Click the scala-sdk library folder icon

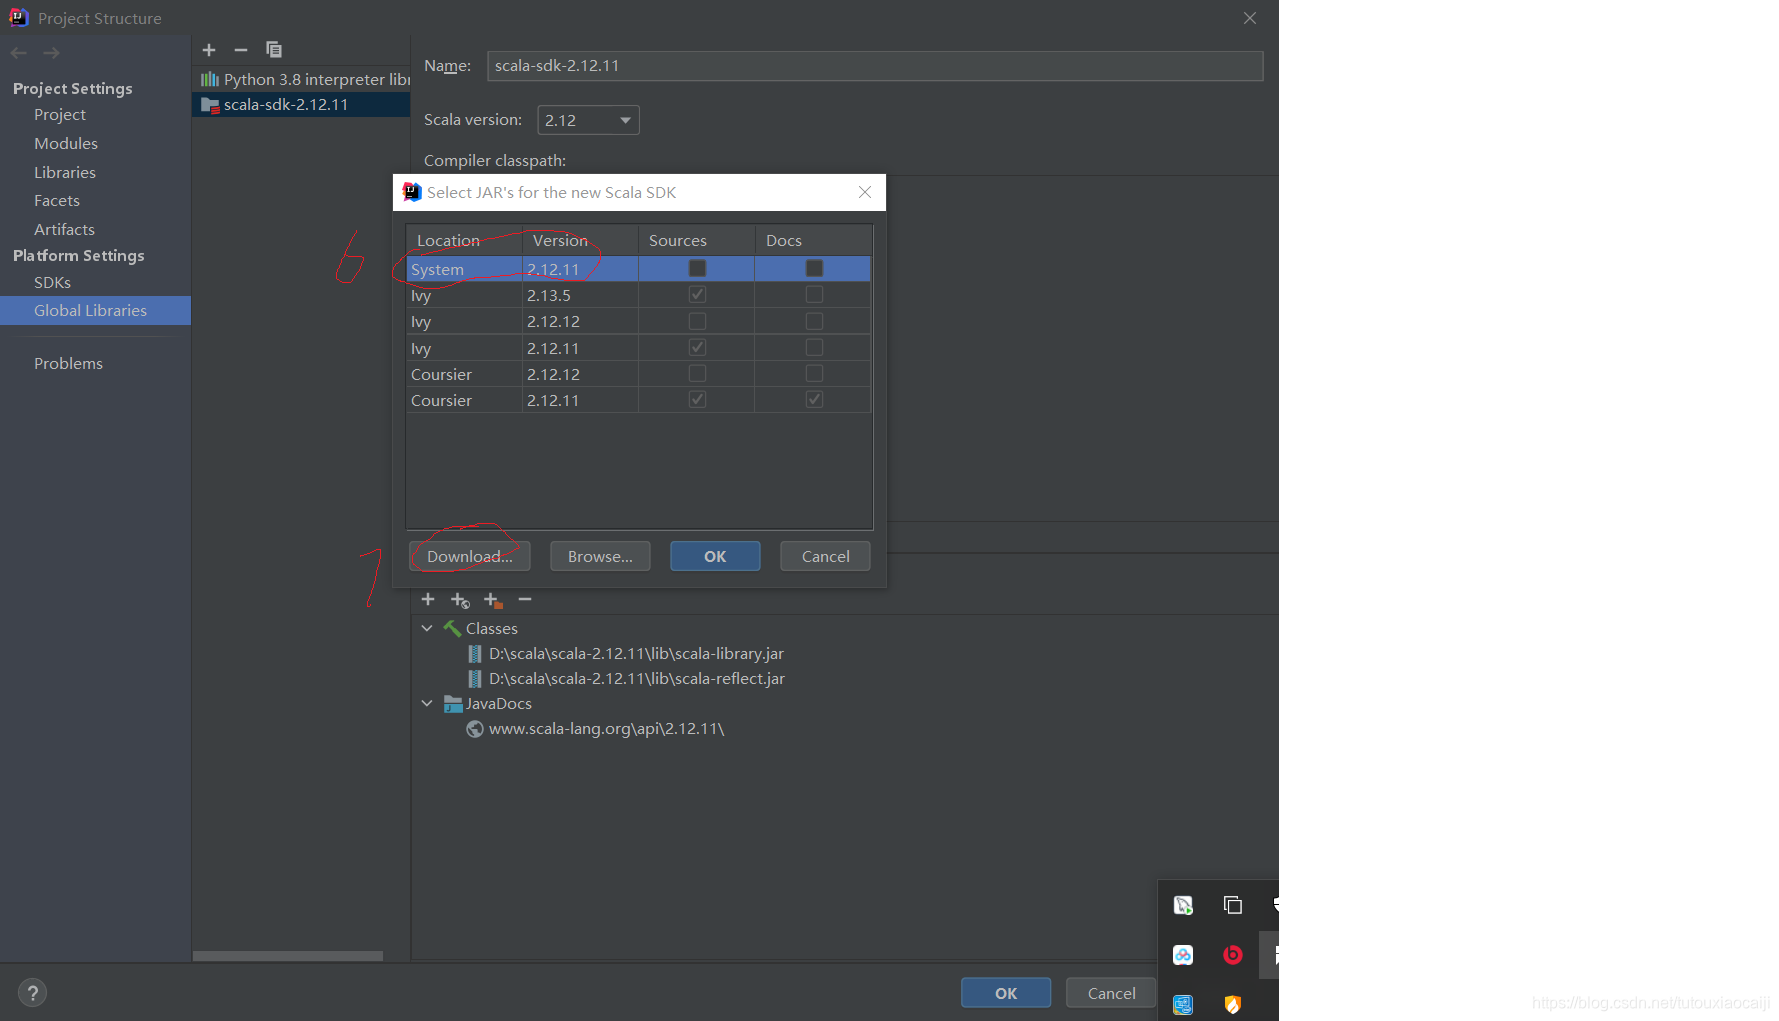coord(210,105)
